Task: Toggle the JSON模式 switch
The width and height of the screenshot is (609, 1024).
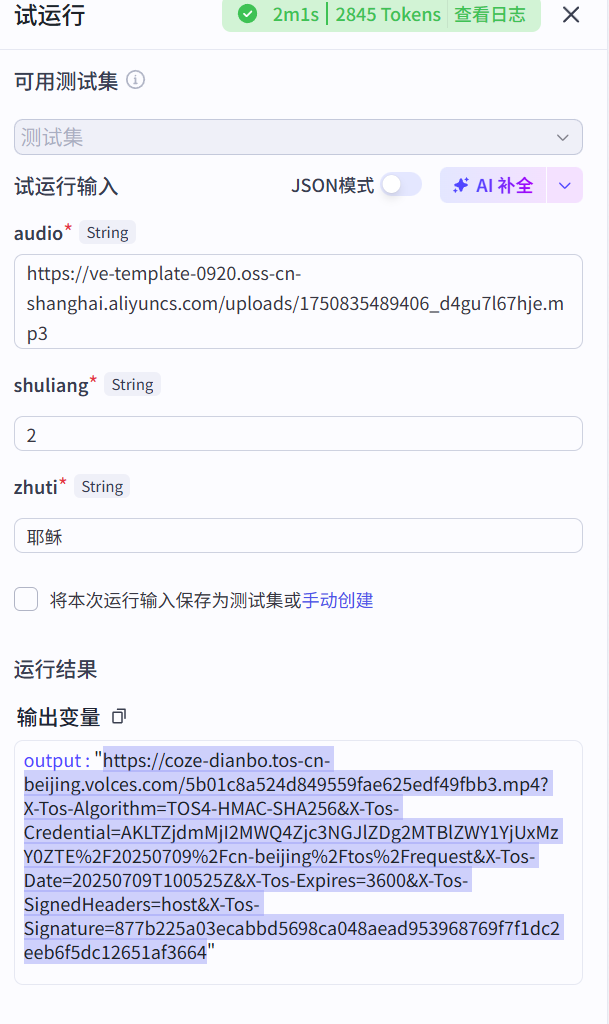Action: coord(401,185)
